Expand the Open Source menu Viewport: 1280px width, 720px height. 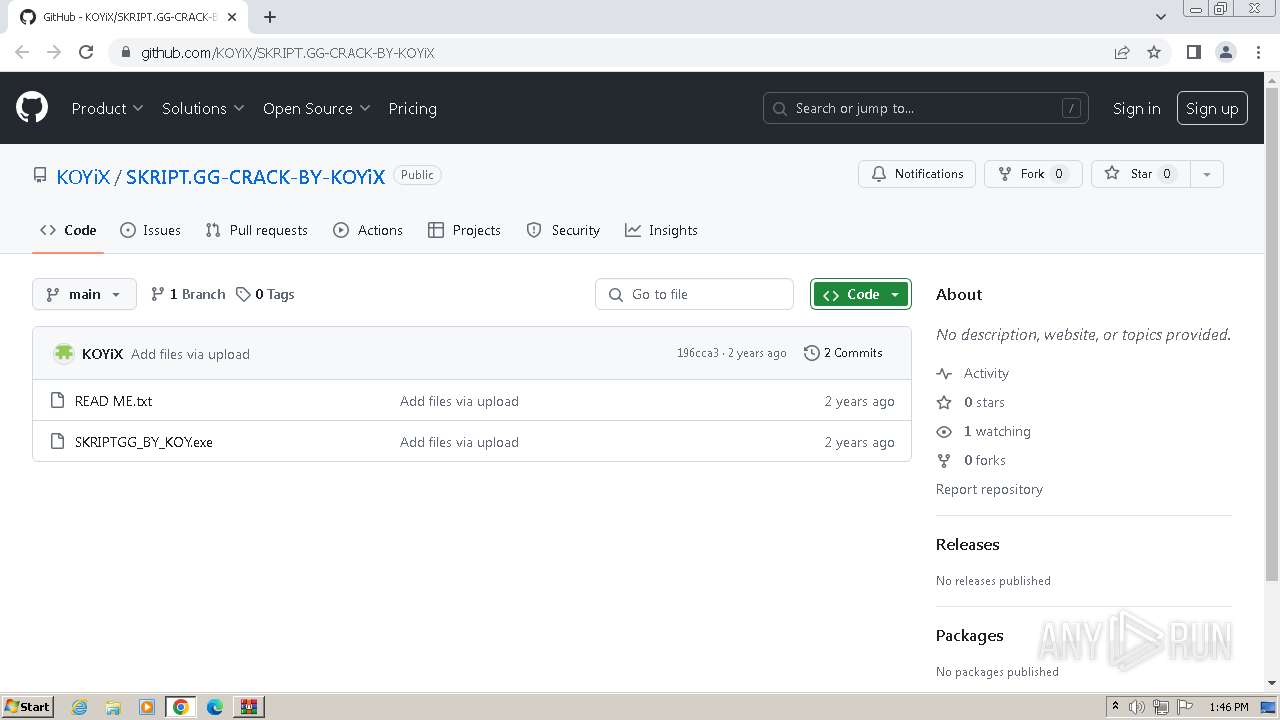316,108
